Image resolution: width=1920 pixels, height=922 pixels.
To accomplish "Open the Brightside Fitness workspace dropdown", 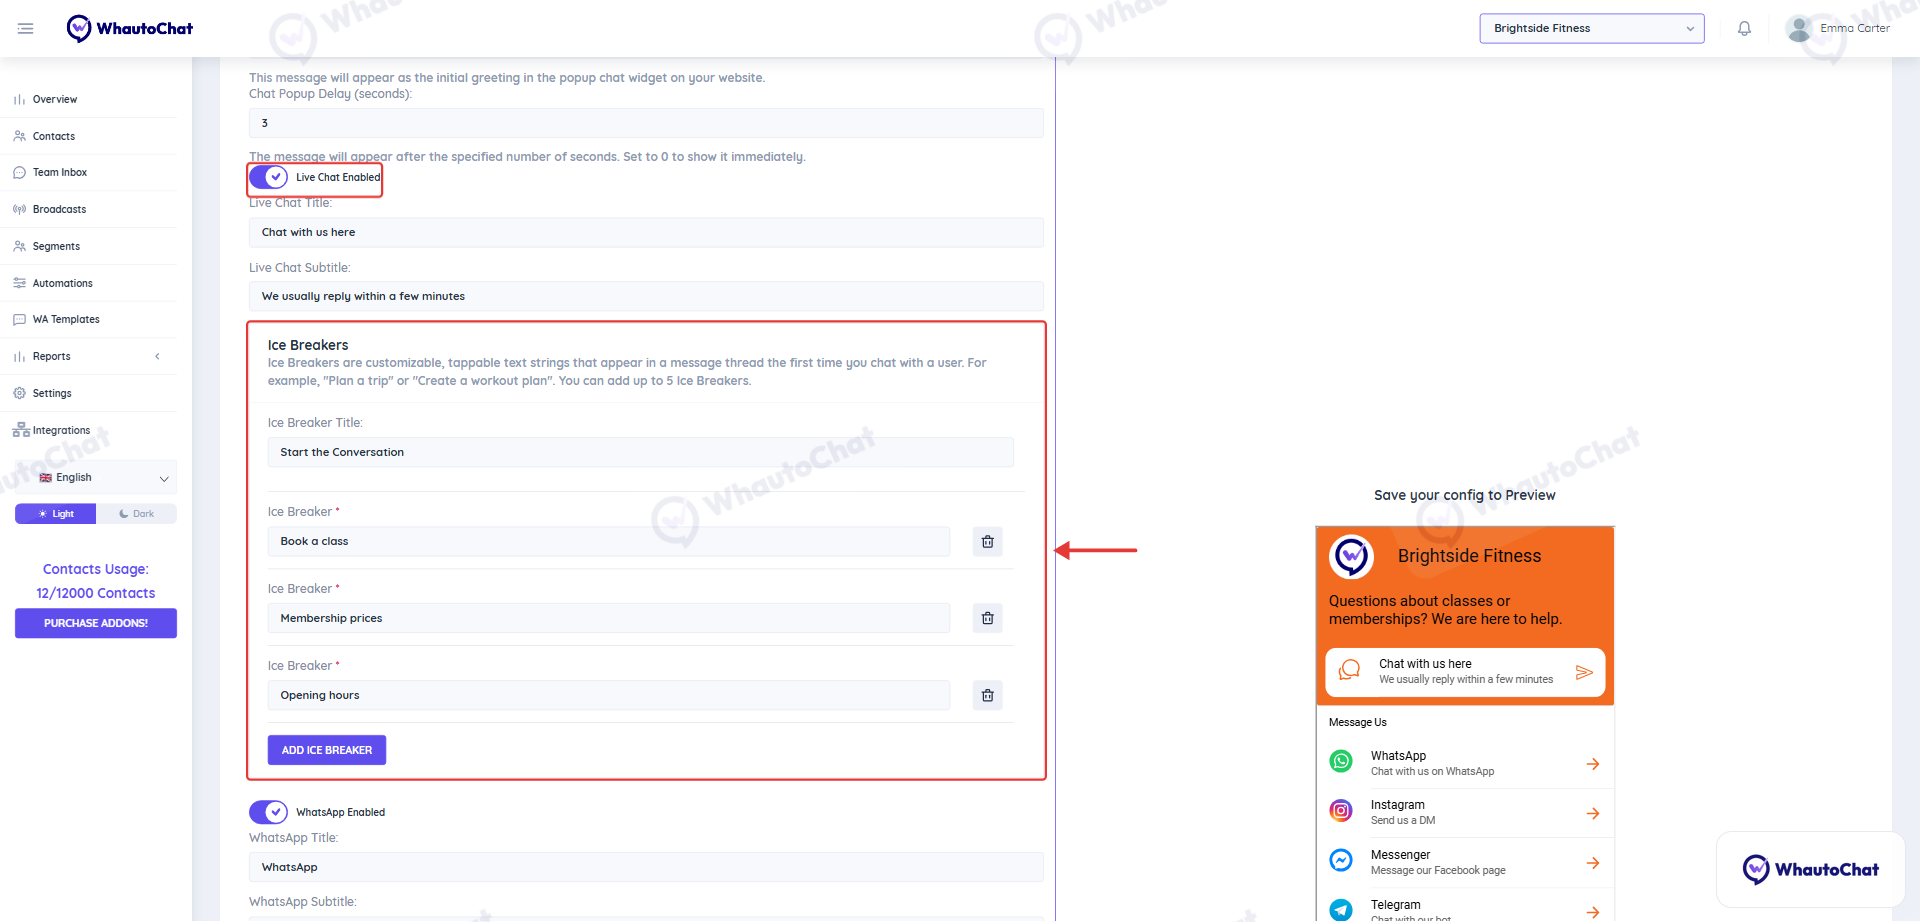I will [1592, 28].
